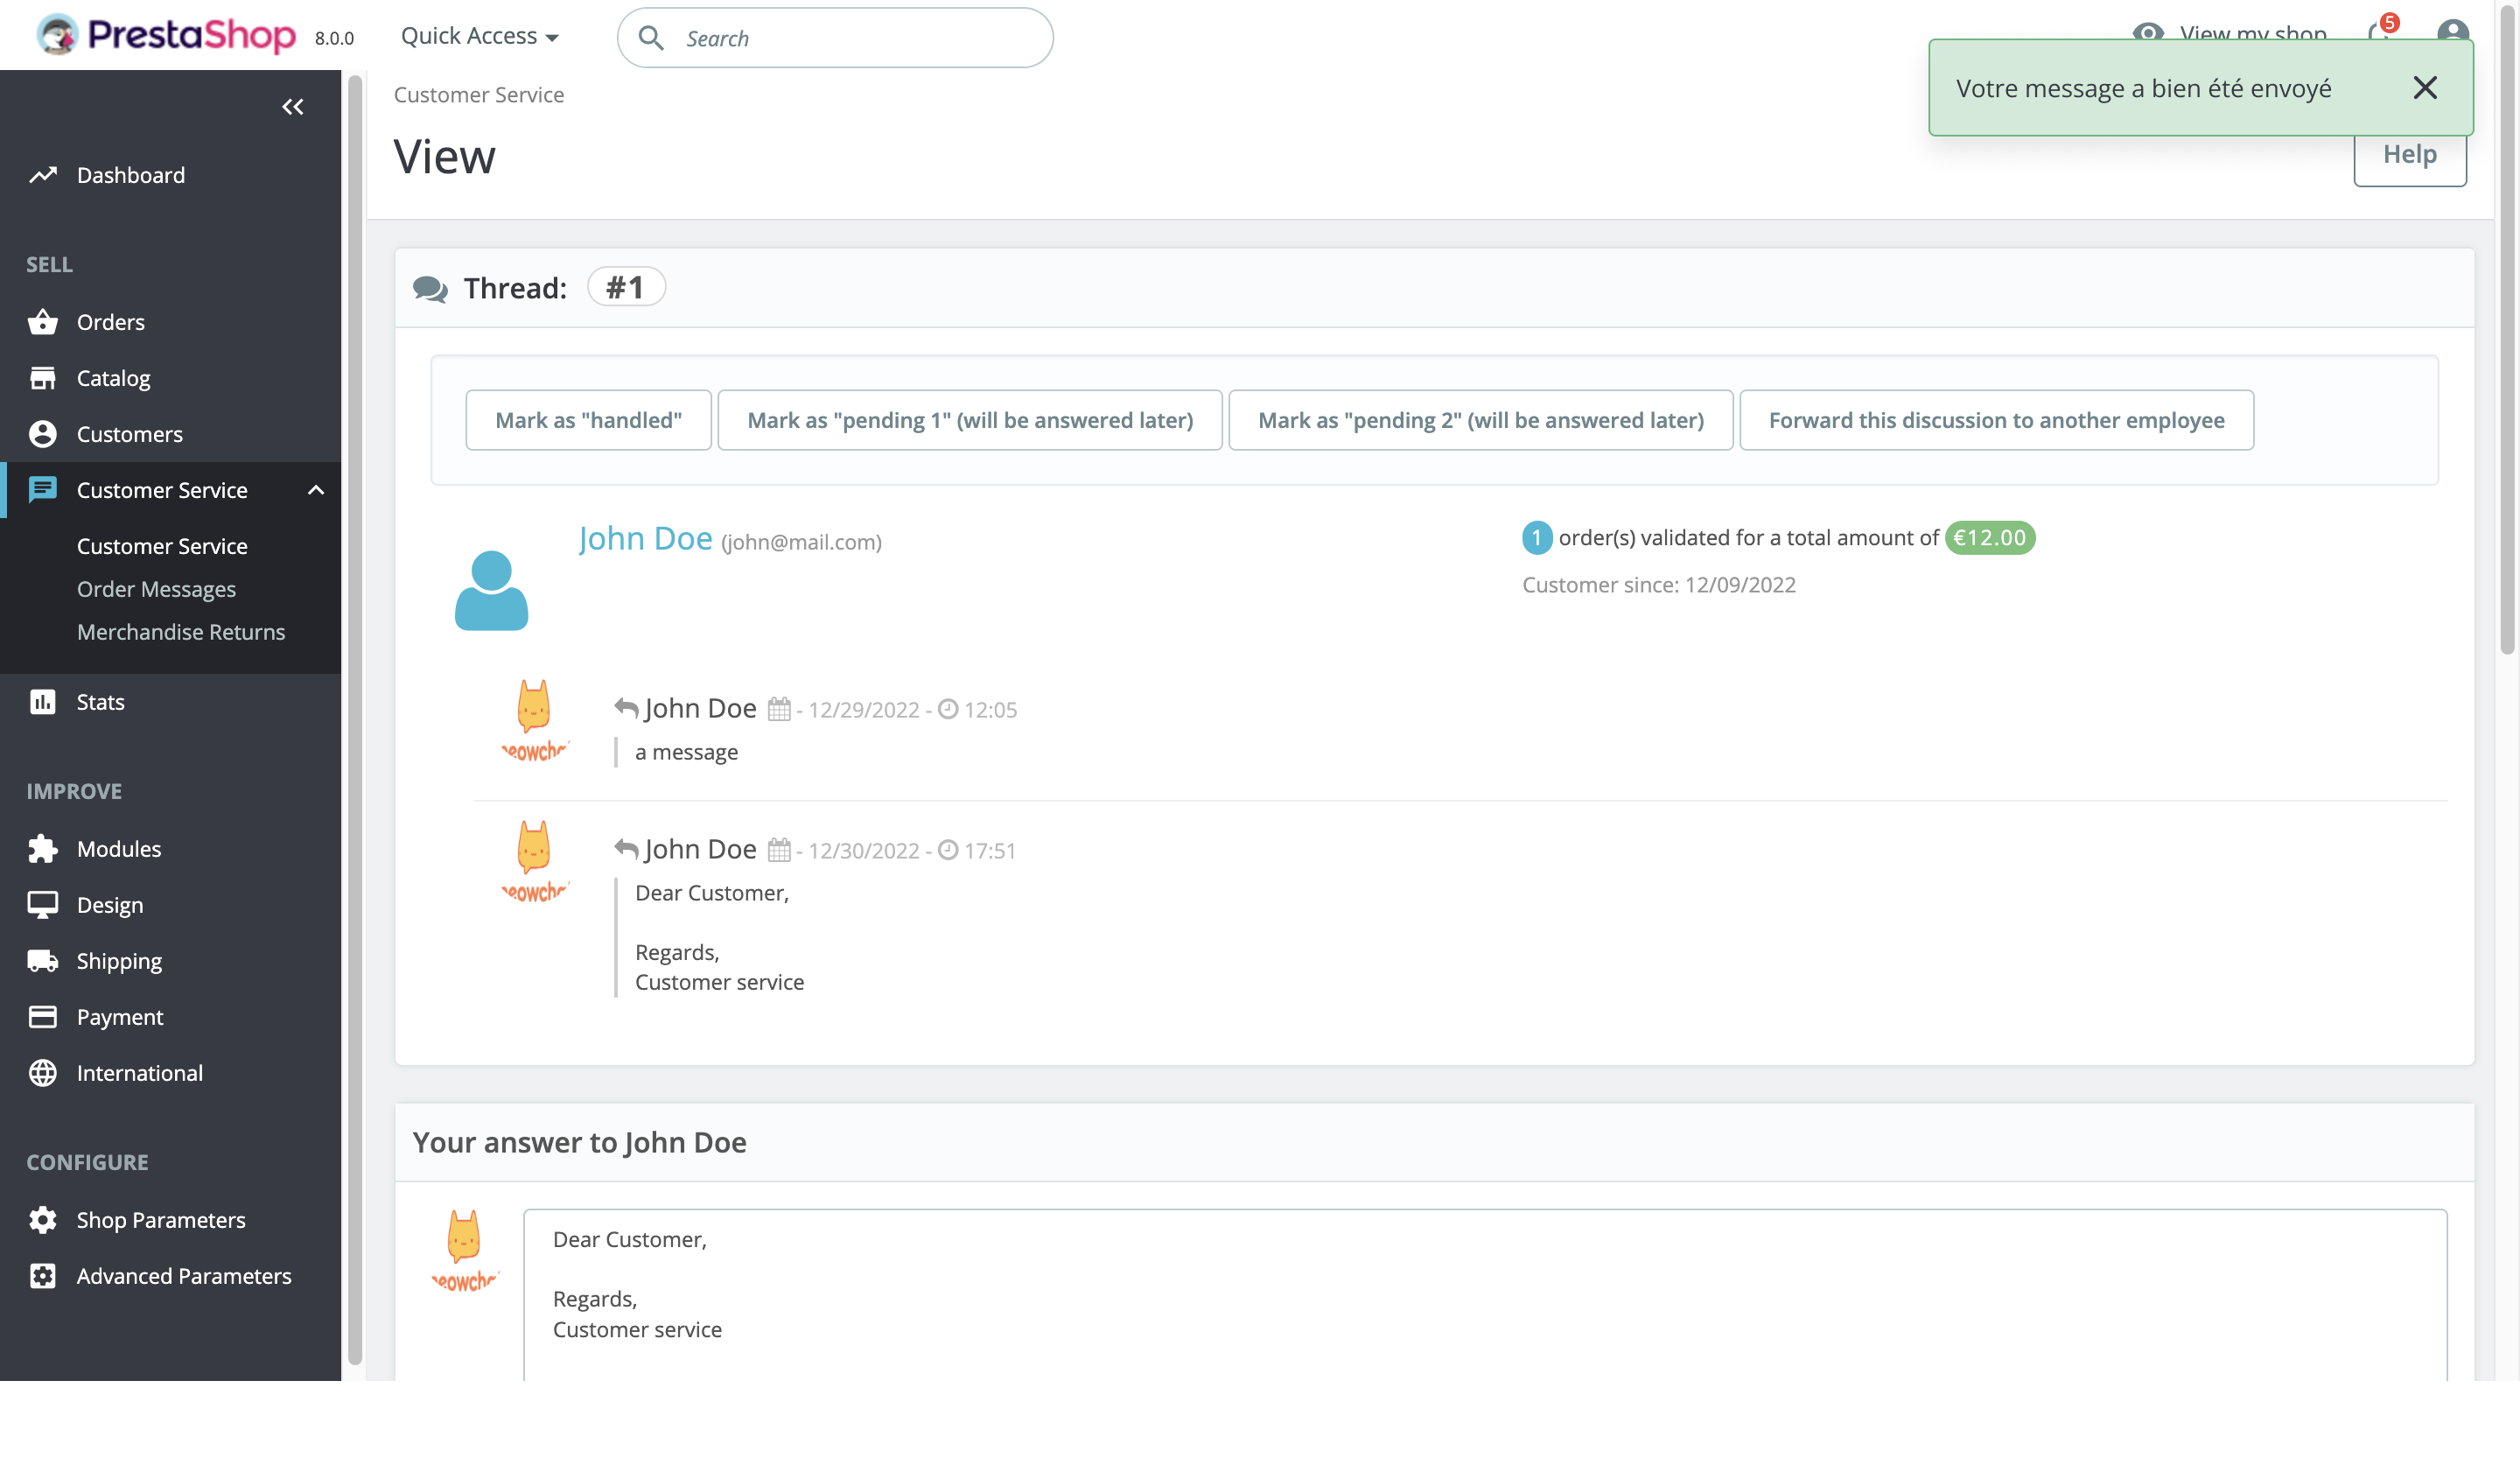
Task: Click the Stats bar-chart icon
Action: click(x=43, y=701)
